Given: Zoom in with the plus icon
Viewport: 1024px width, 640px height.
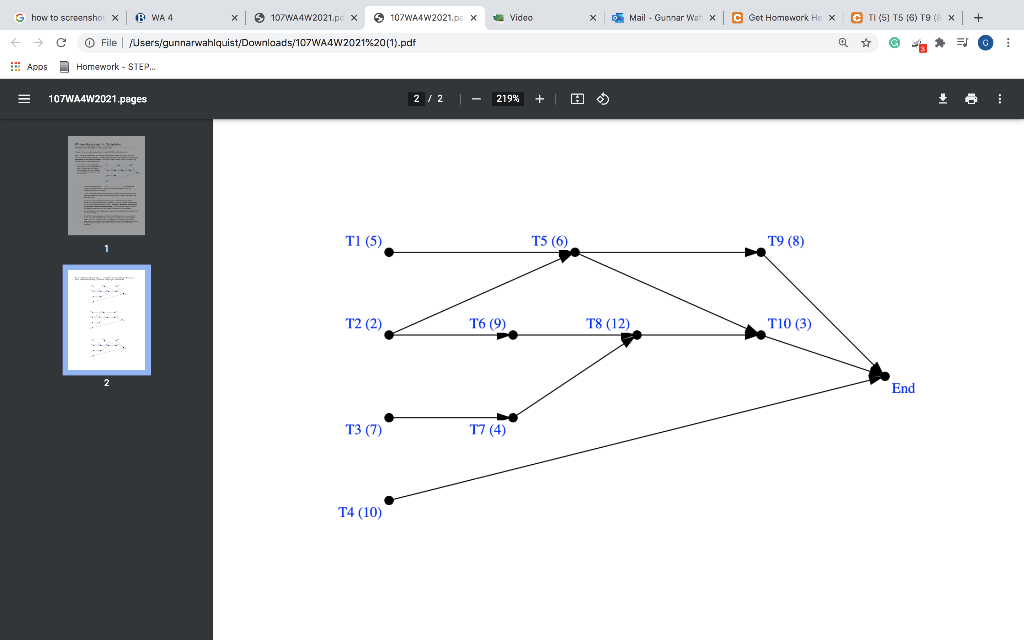Looking at the screenshot, I should [x=539, y=99].
